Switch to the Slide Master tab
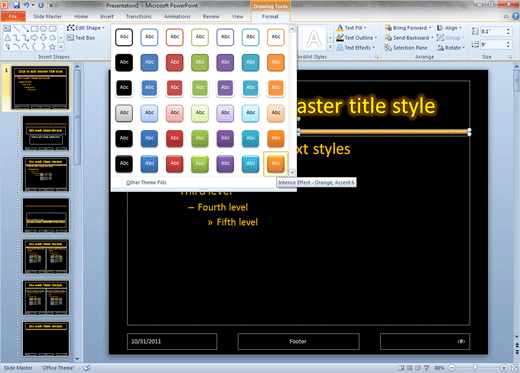This screenshot has height=373, width=520. click(x=47, y=16)
